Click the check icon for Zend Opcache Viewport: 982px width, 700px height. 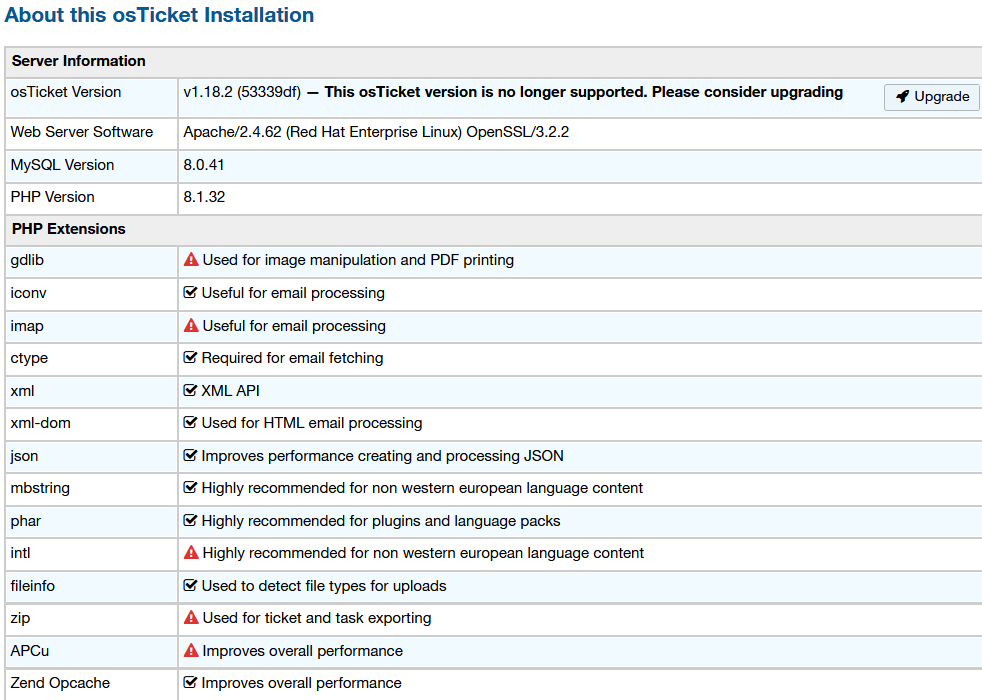[191, 683]
